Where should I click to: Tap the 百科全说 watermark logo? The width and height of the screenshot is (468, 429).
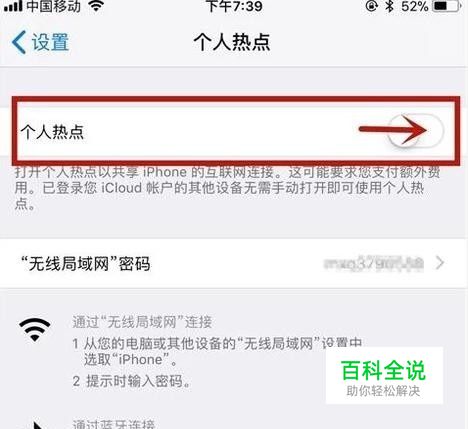[384, 375]
